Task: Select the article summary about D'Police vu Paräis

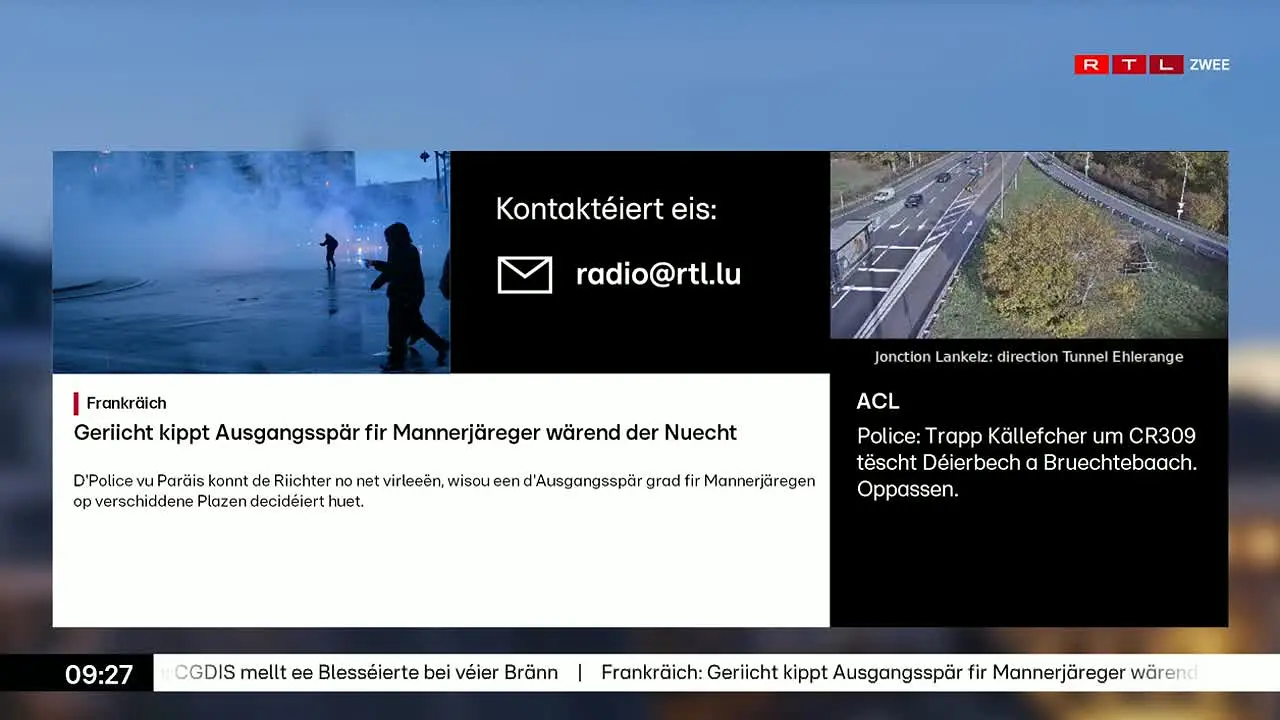Action: tap(444, 491)
